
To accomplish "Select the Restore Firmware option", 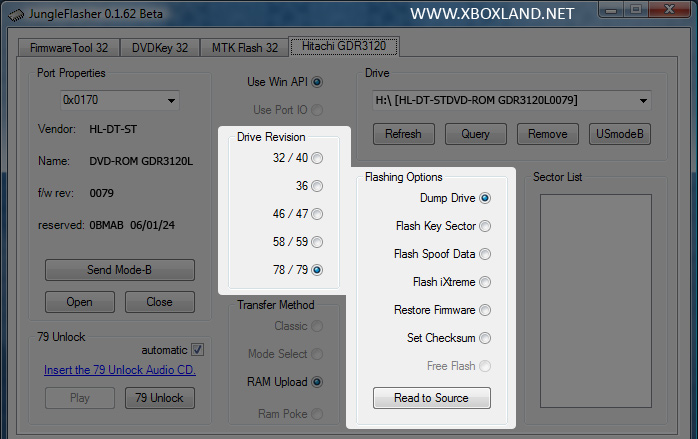I will coord(485,310).
